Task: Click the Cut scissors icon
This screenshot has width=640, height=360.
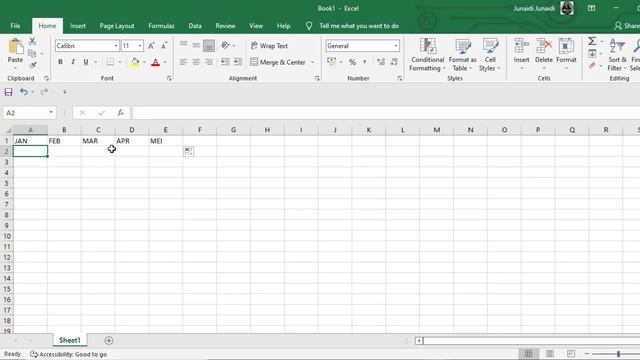Action: [32, 41]
